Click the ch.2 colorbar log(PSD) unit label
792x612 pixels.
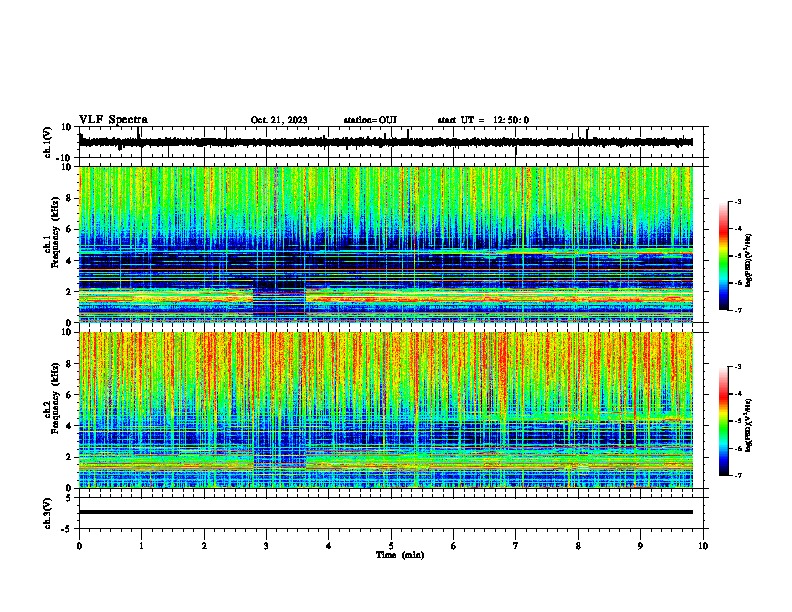(749, 425)
